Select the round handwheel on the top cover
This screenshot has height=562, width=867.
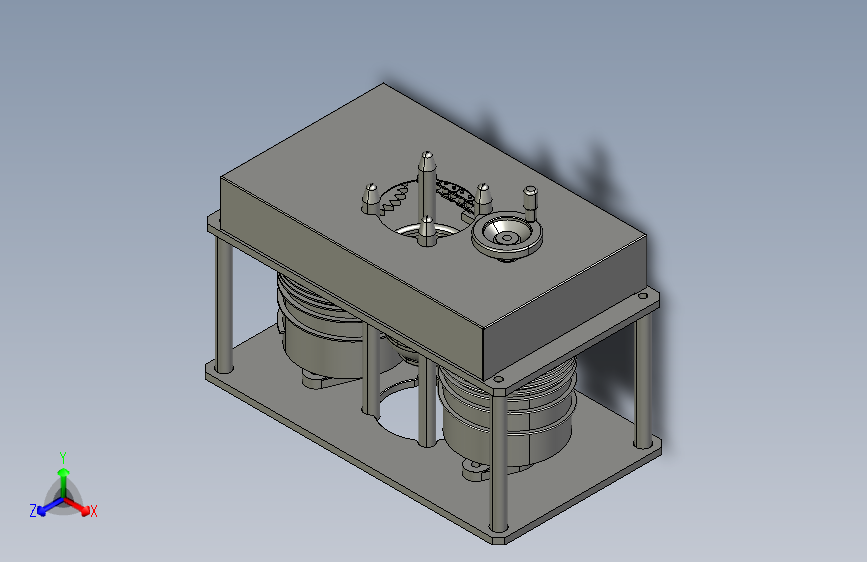tap(506, 235)
